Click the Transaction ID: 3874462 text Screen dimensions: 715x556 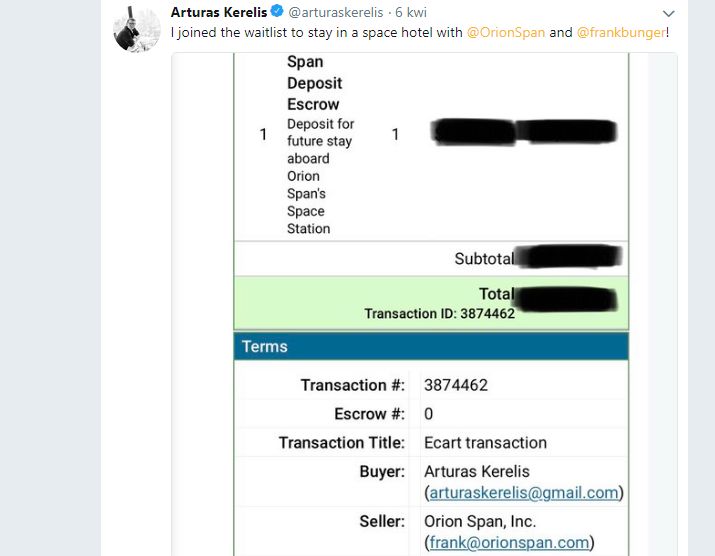tap(439, 313)
